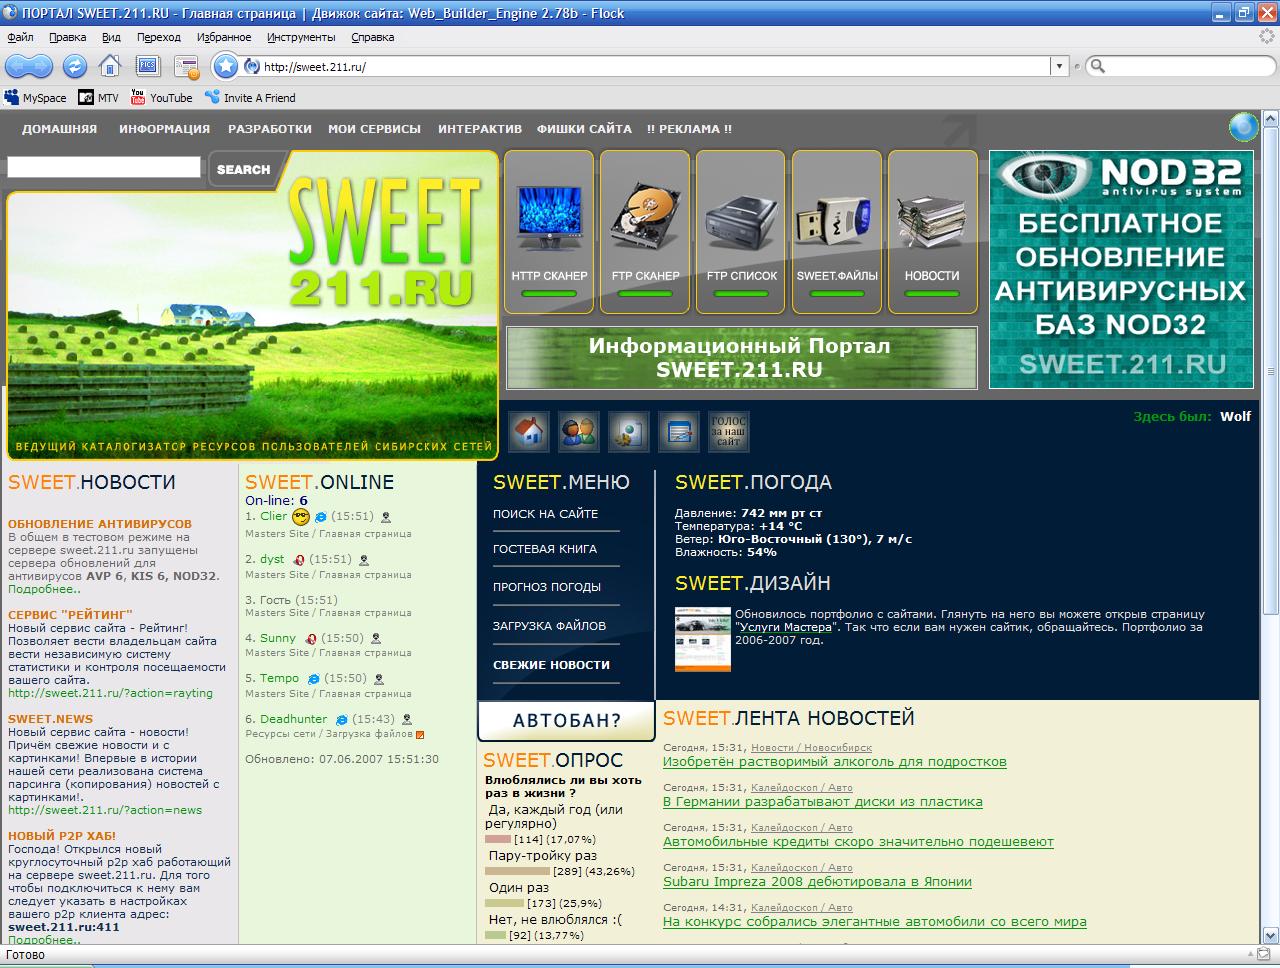Open МОИ СЕРВИСЫ in the site navigation
1280x968 pixels.
[x=374, y=129]
